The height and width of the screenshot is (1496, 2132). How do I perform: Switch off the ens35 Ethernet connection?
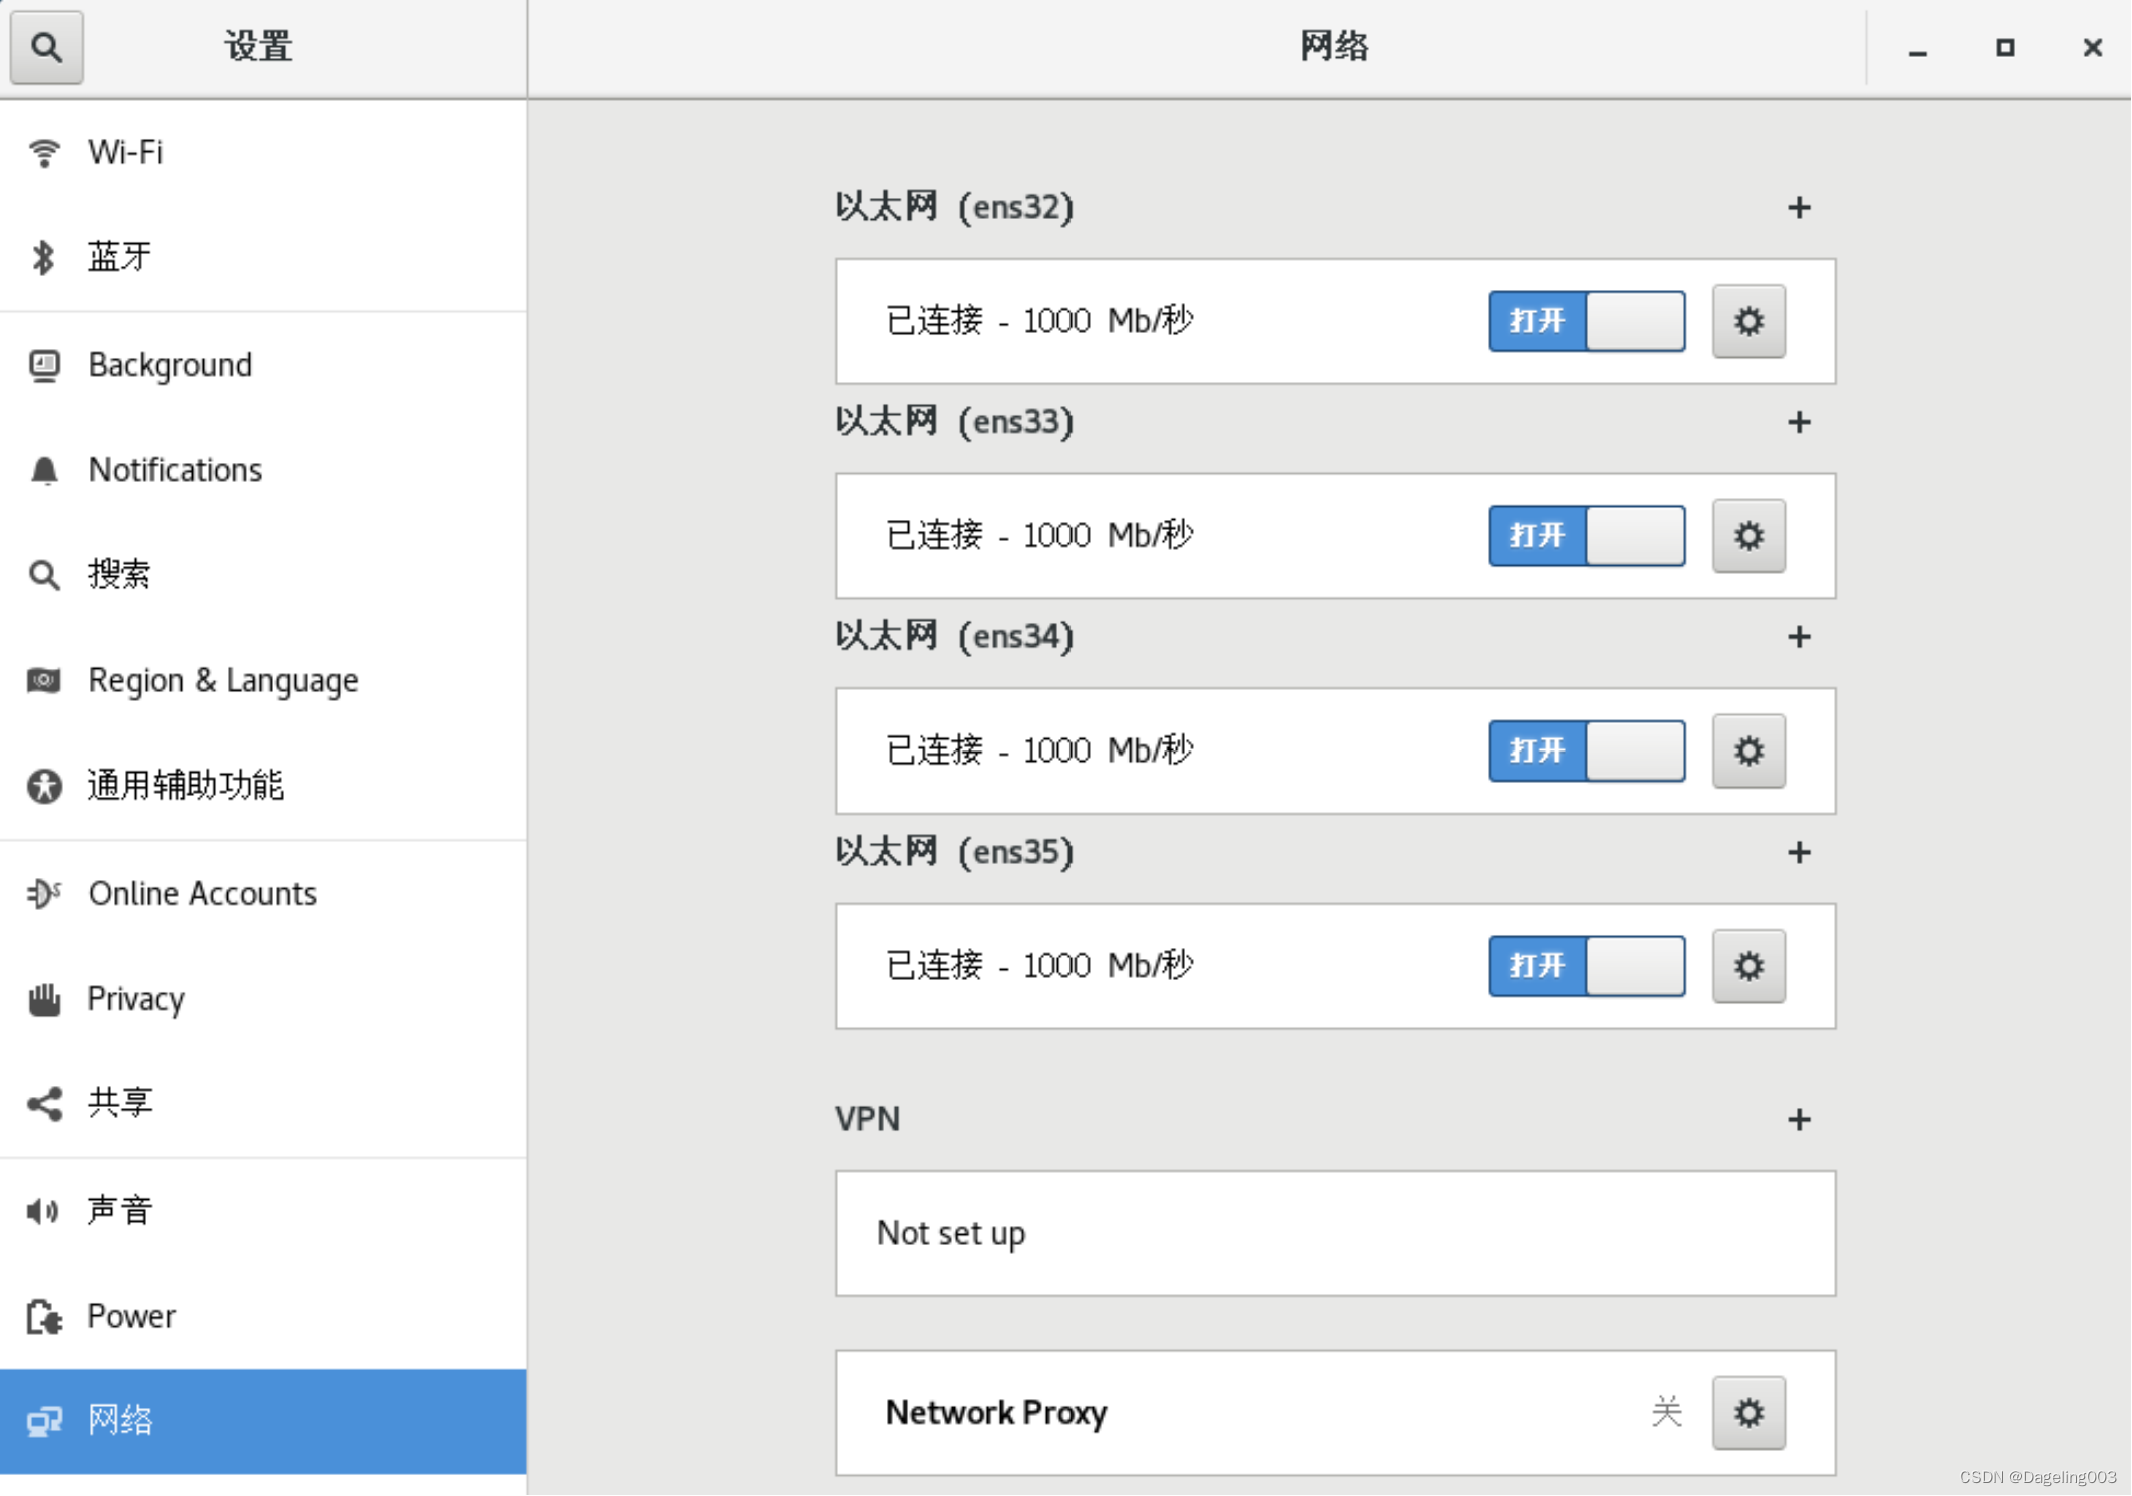[1586, 966]
